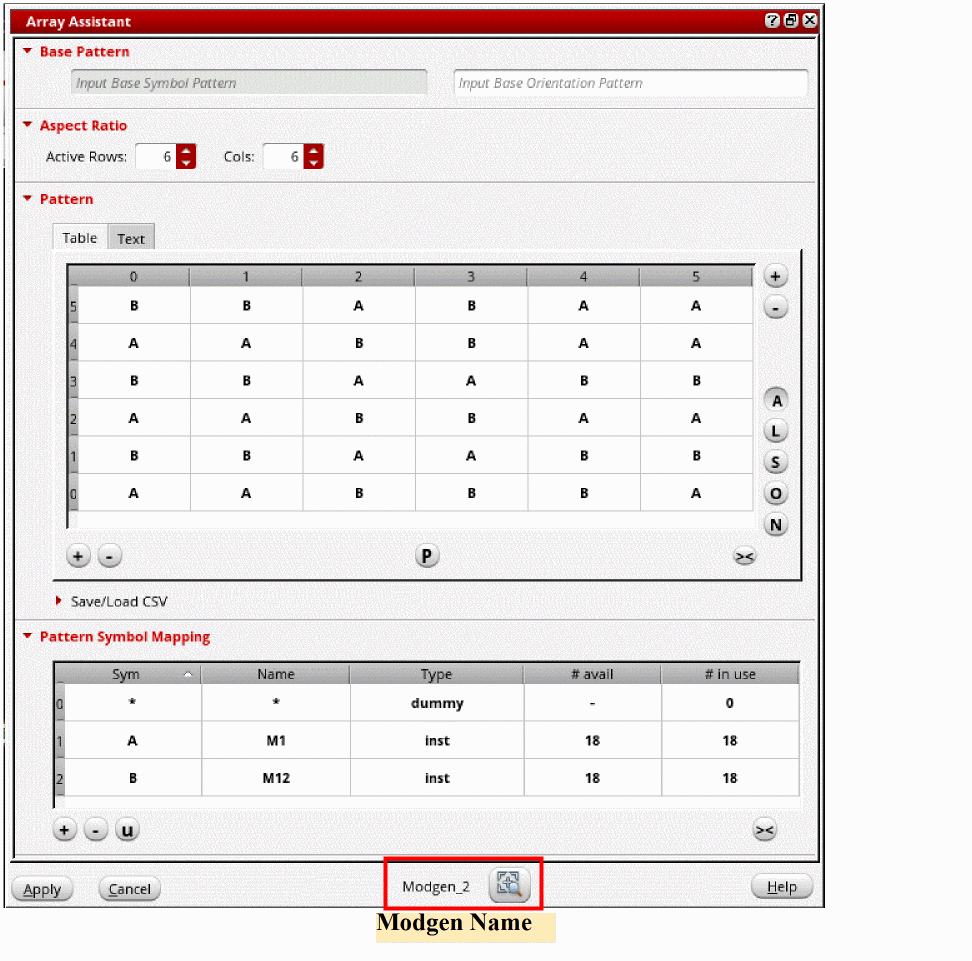The width and height of the screenshot is (972, 961).
Task: Increase Cols with up arrow
Action: pos(314,150)
